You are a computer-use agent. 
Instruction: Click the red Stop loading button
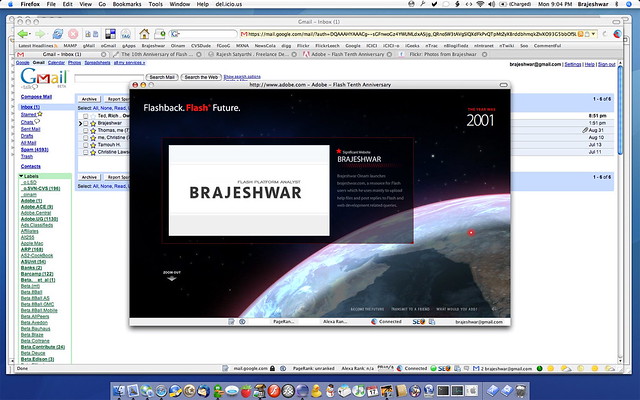tap(73, 34)
